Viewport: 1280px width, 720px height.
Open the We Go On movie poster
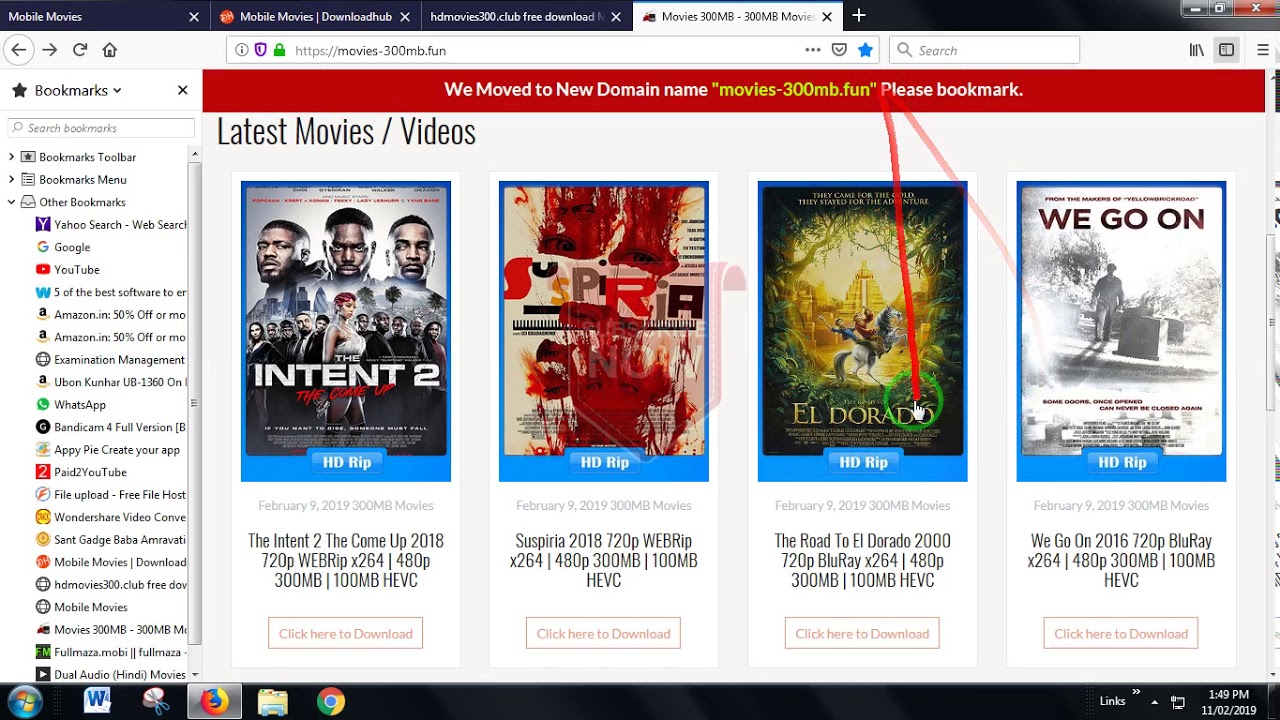[1121, 331]
